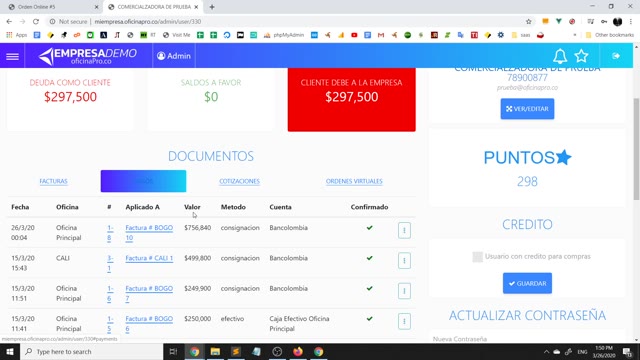Viewport: 640px width, 360px height.
Task: Open Factura # BOGO 6 link
Action: 149,324
